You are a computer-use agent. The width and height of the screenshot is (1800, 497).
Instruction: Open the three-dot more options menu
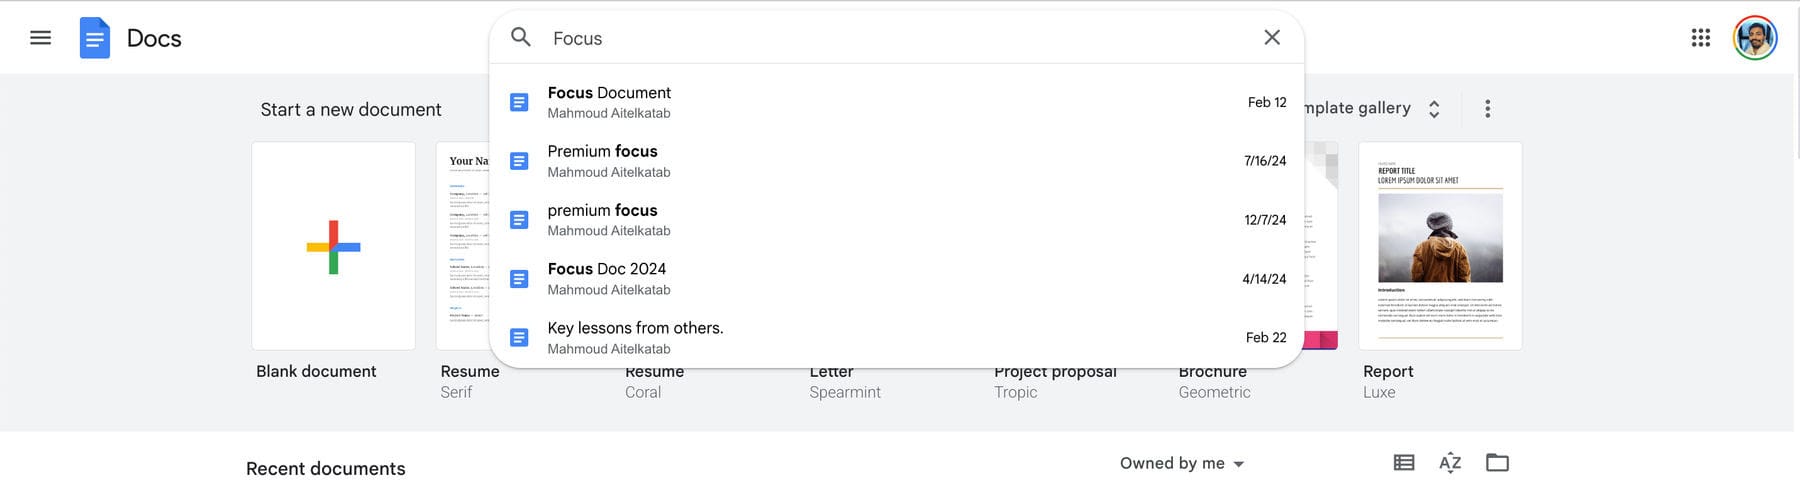1487,109
